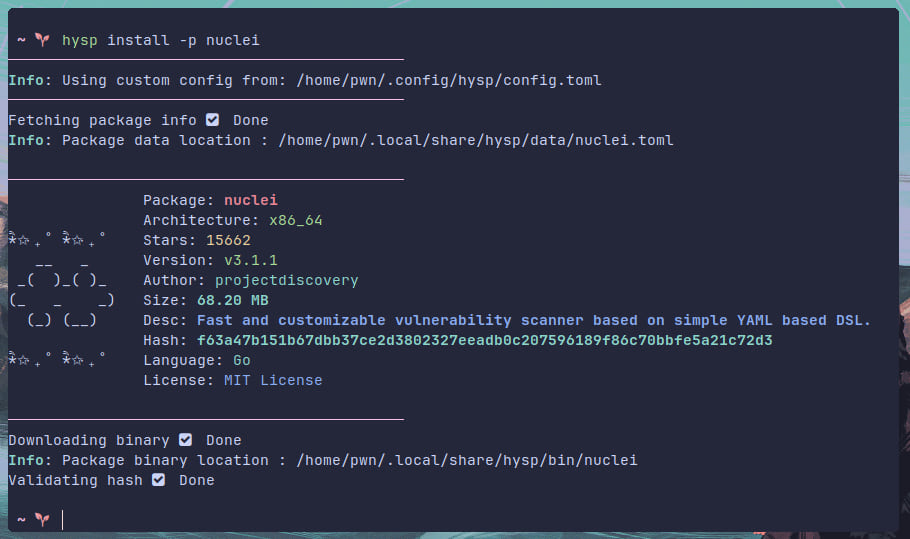This screenshot has width=910, height=539.
Task: Click the checkmark after Downloading binary
Action: coord(185,440)
